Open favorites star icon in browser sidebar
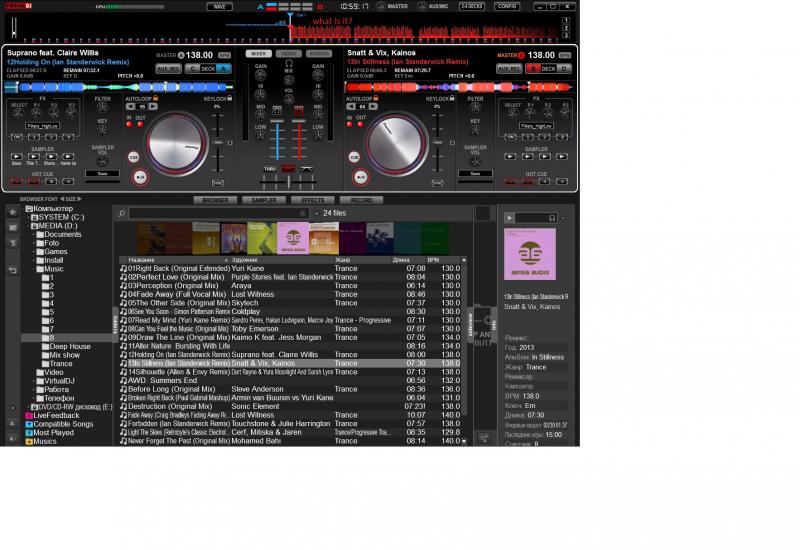The width and height of the screenshot is (800, 550). coord(13,212)
